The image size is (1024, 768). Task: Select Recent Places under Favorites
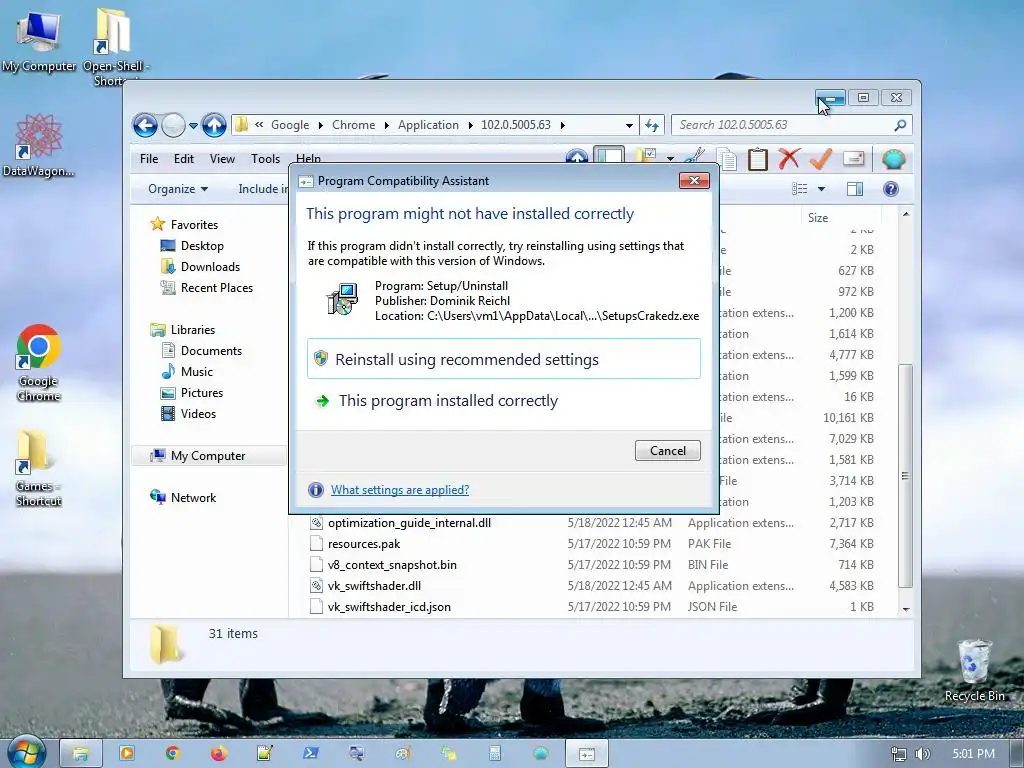pos(217,287)
